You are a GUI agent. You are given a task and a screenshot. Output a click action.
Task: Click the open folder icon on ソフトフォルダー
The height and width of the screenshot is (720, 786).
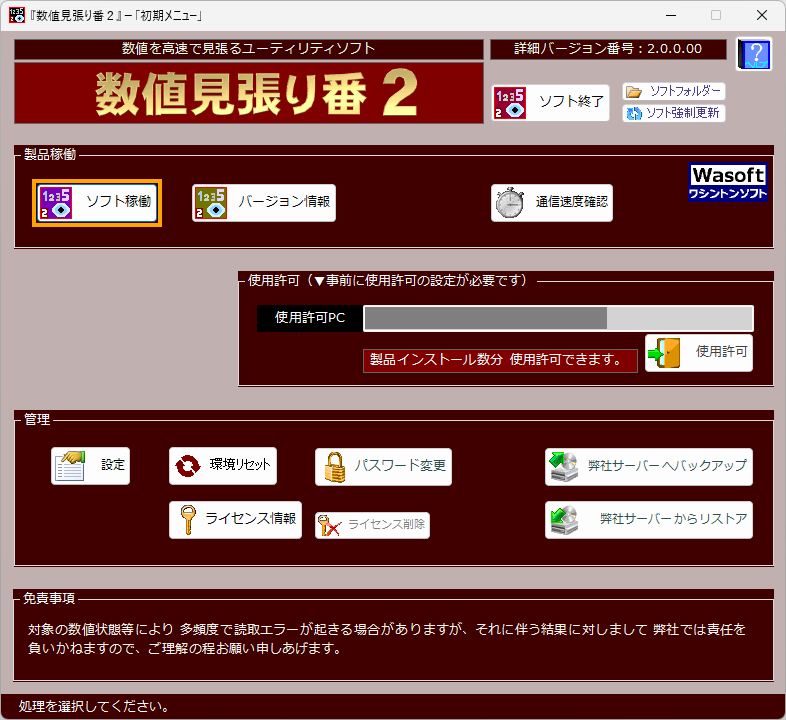pyautogui.click(x=634, y=92)
